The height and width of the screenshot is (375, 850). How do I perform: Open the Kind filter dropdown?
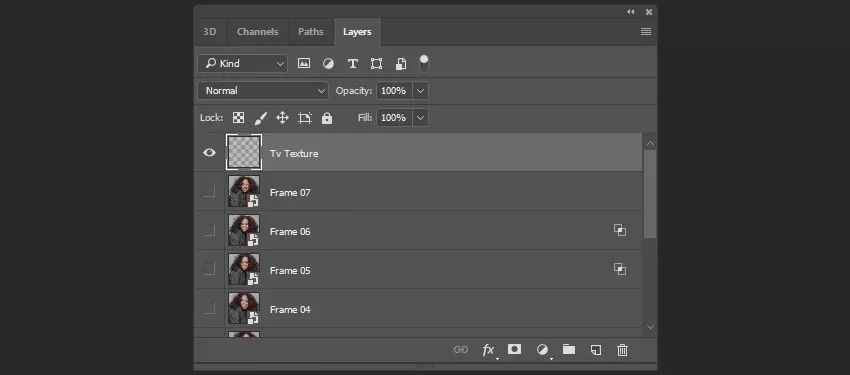pyautogui.click(x=242, y=63)
